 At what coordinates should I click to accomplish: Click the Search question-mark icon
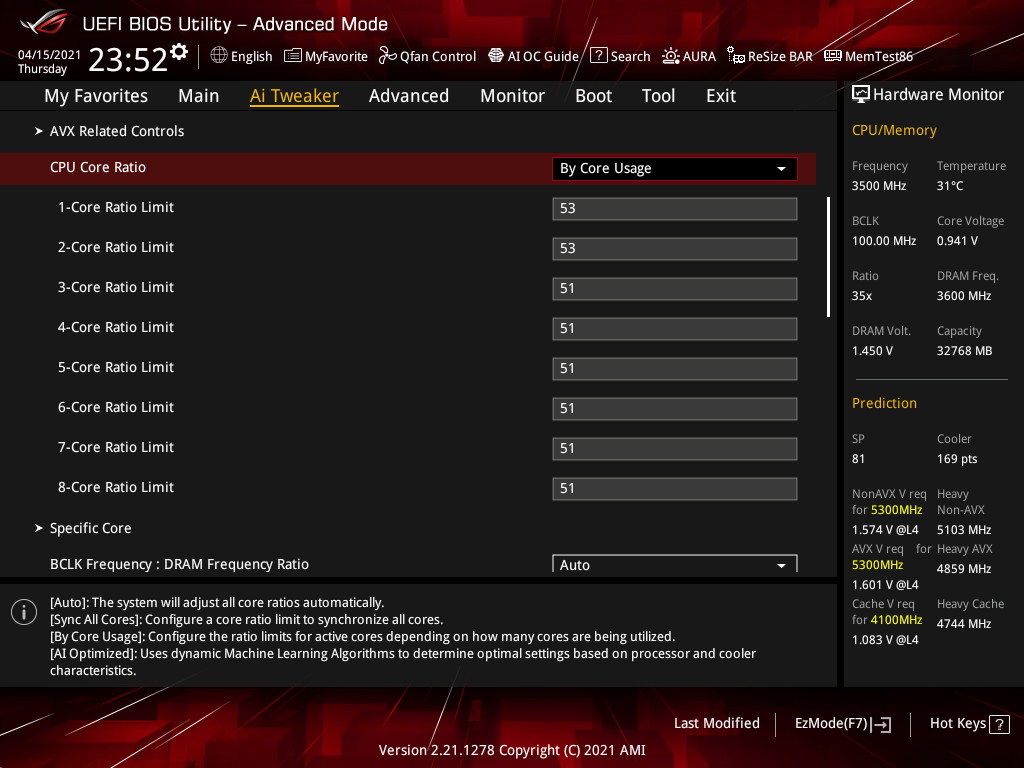pos(598,56)
